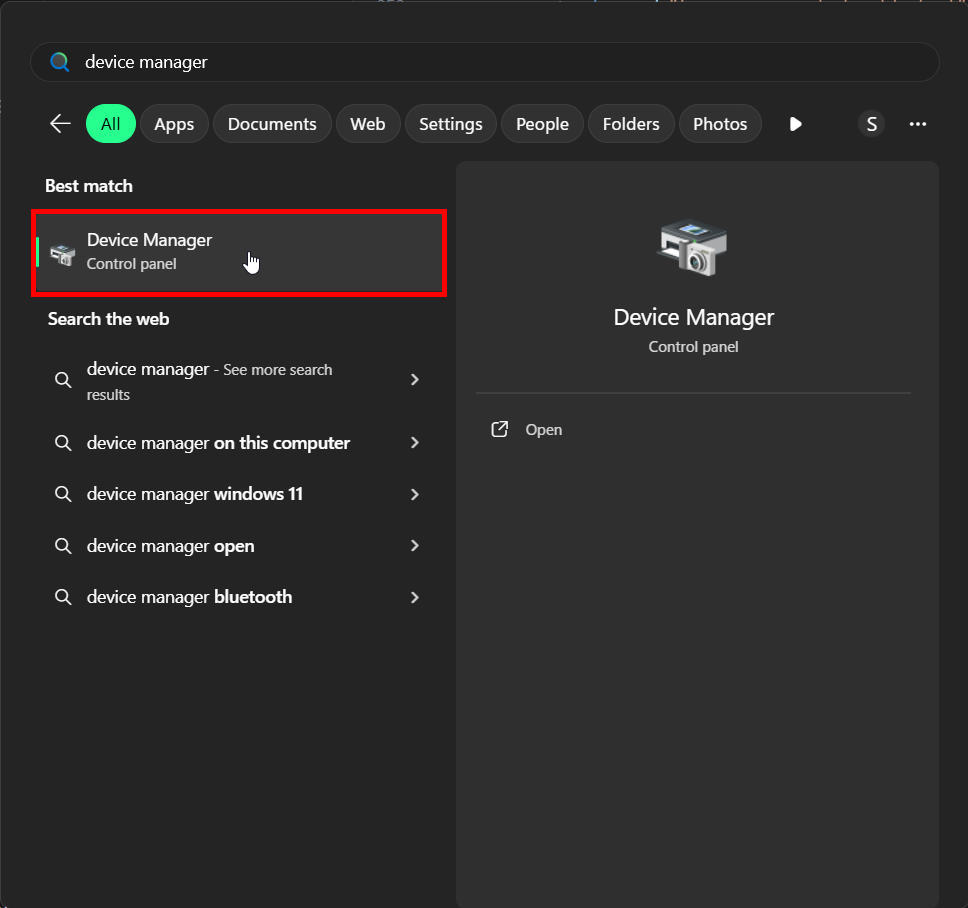The height and width of the screenshot is (908, 968).
Task: Switch to the Apps filter tab
Action: 174,123
